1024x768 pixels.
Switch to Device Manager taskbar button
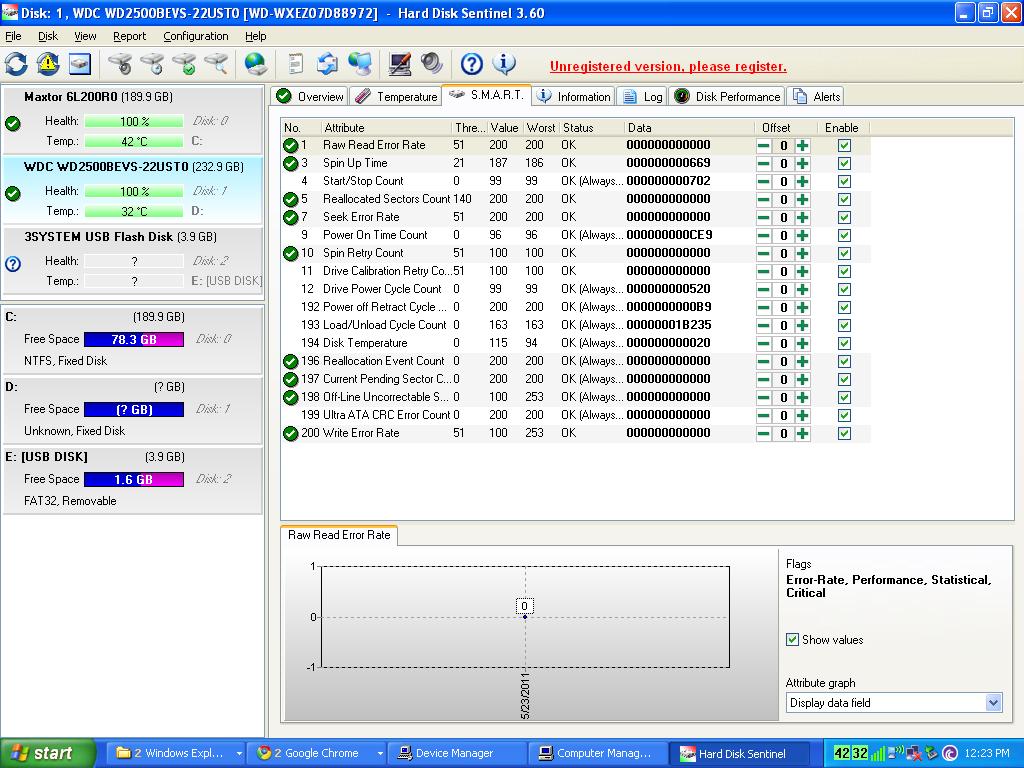(x=456, y=754)
